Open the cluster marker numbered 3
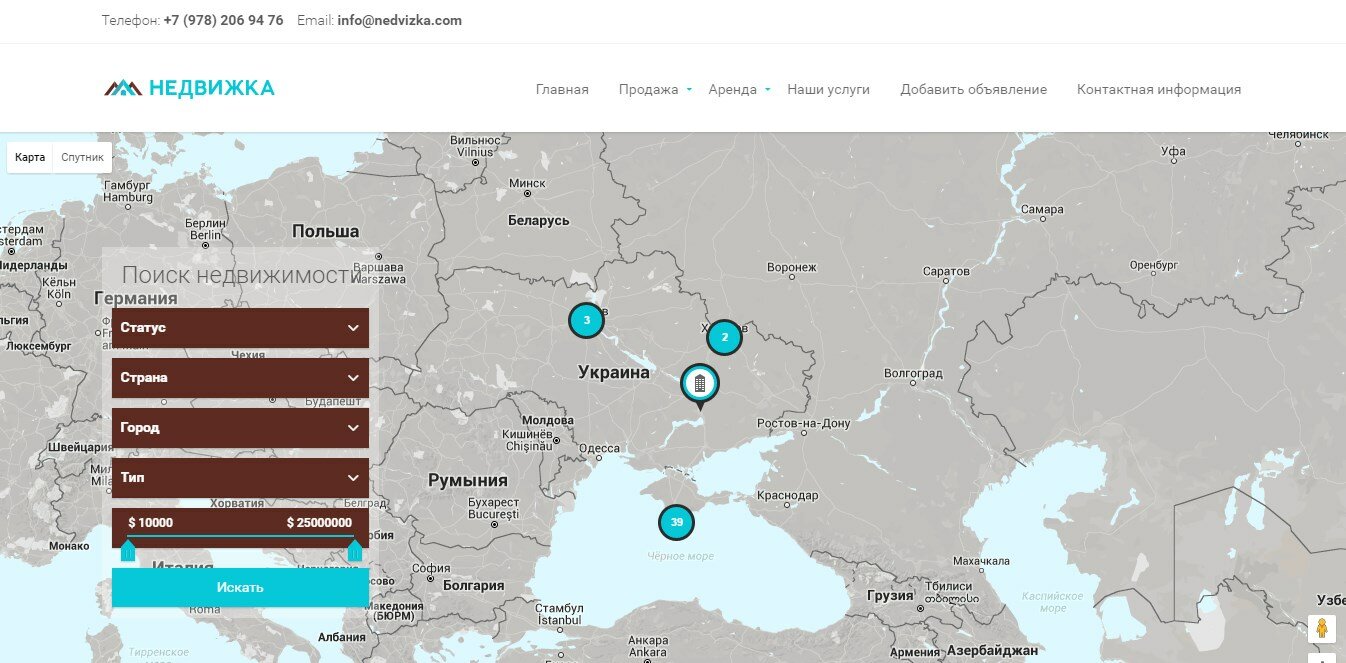 pyautogui.click(x=587, y=321)
